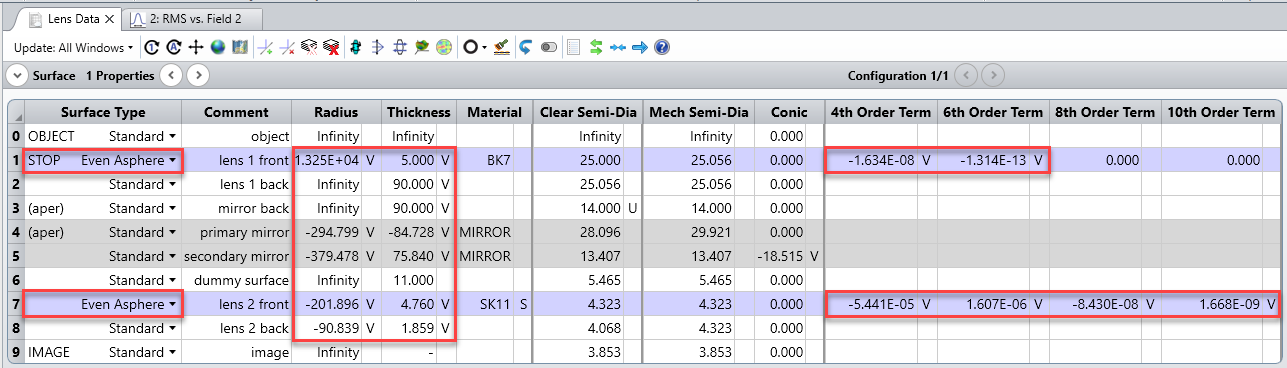Open surface type dropdown for secondary mirror row
The height and width of the screenshot is (368, 1287).
172,256
